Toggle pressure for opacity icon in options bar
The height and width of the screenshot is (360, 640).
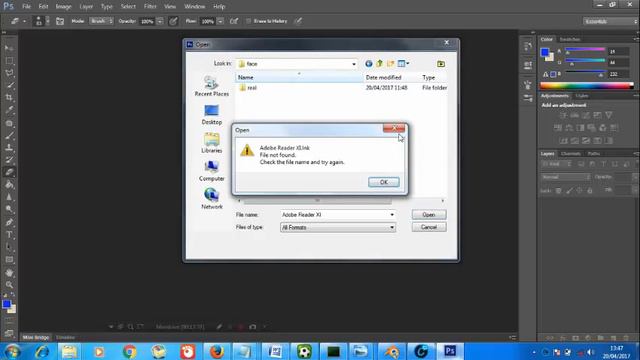click(x=173, y=21)
